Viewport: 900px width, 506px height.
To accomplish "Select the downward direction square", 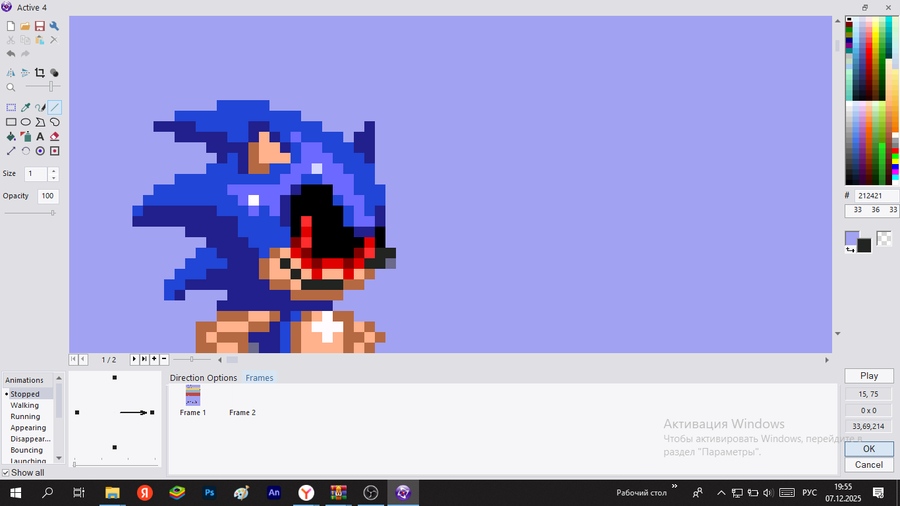I will pos(115,447).
